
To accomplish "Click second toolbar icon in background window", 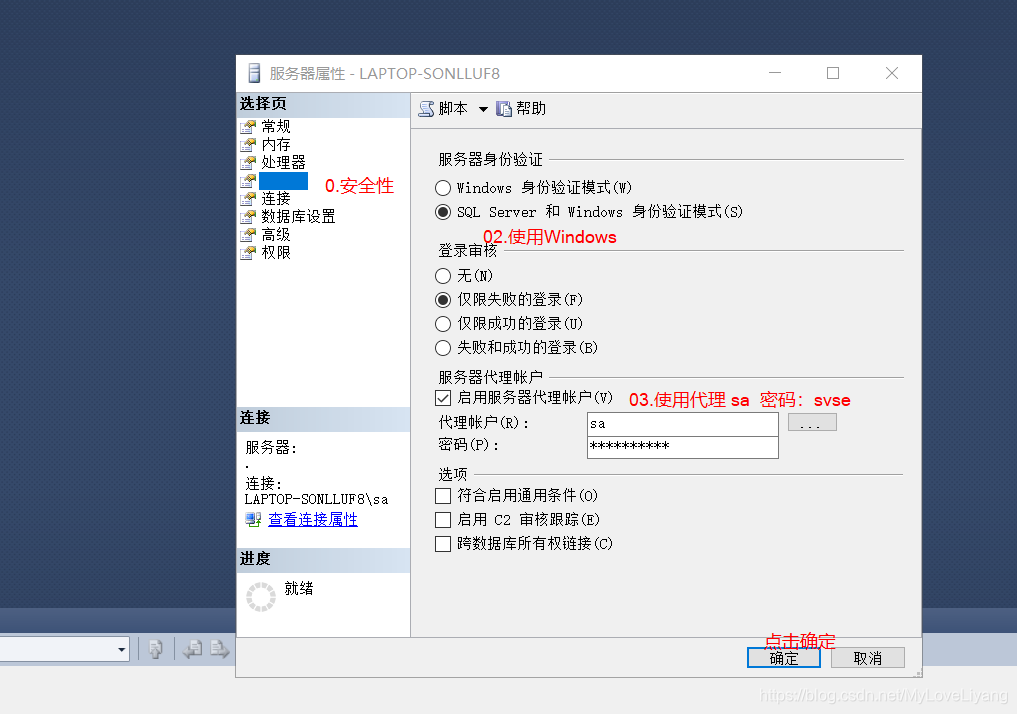I will [193, 649].
